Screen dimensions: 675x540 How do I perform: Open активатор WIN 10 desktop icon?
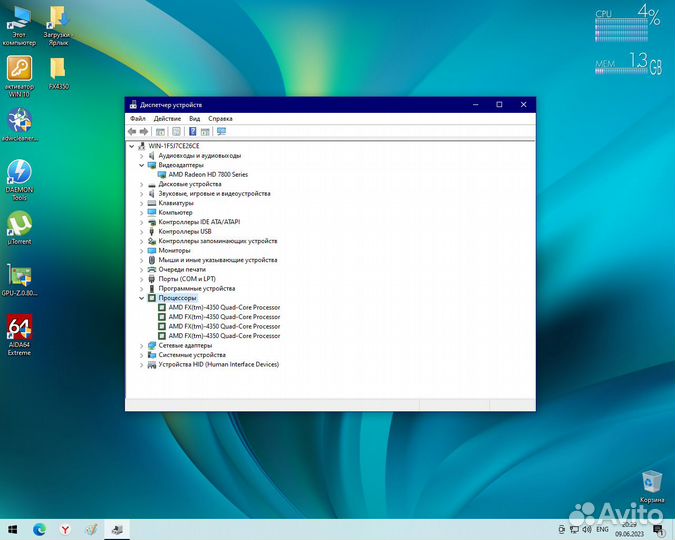click(x=19, y=77)
